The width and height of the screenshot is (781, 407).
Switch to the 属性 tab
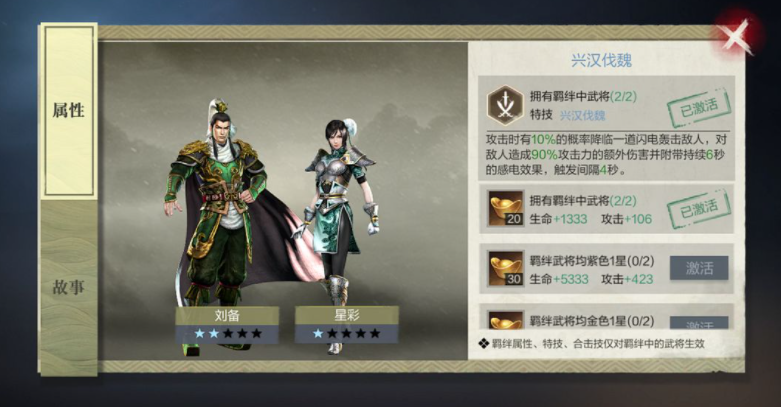69,110
